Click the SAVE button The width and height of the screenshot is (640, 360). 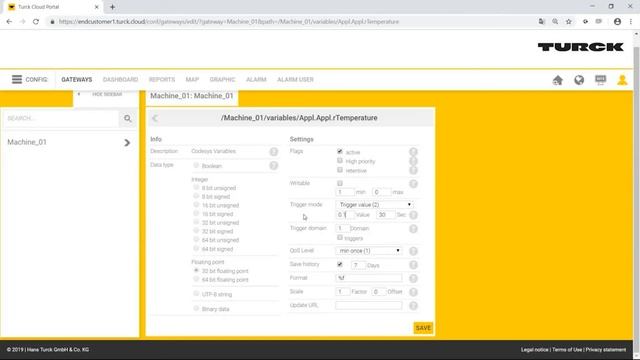point(423,328)
